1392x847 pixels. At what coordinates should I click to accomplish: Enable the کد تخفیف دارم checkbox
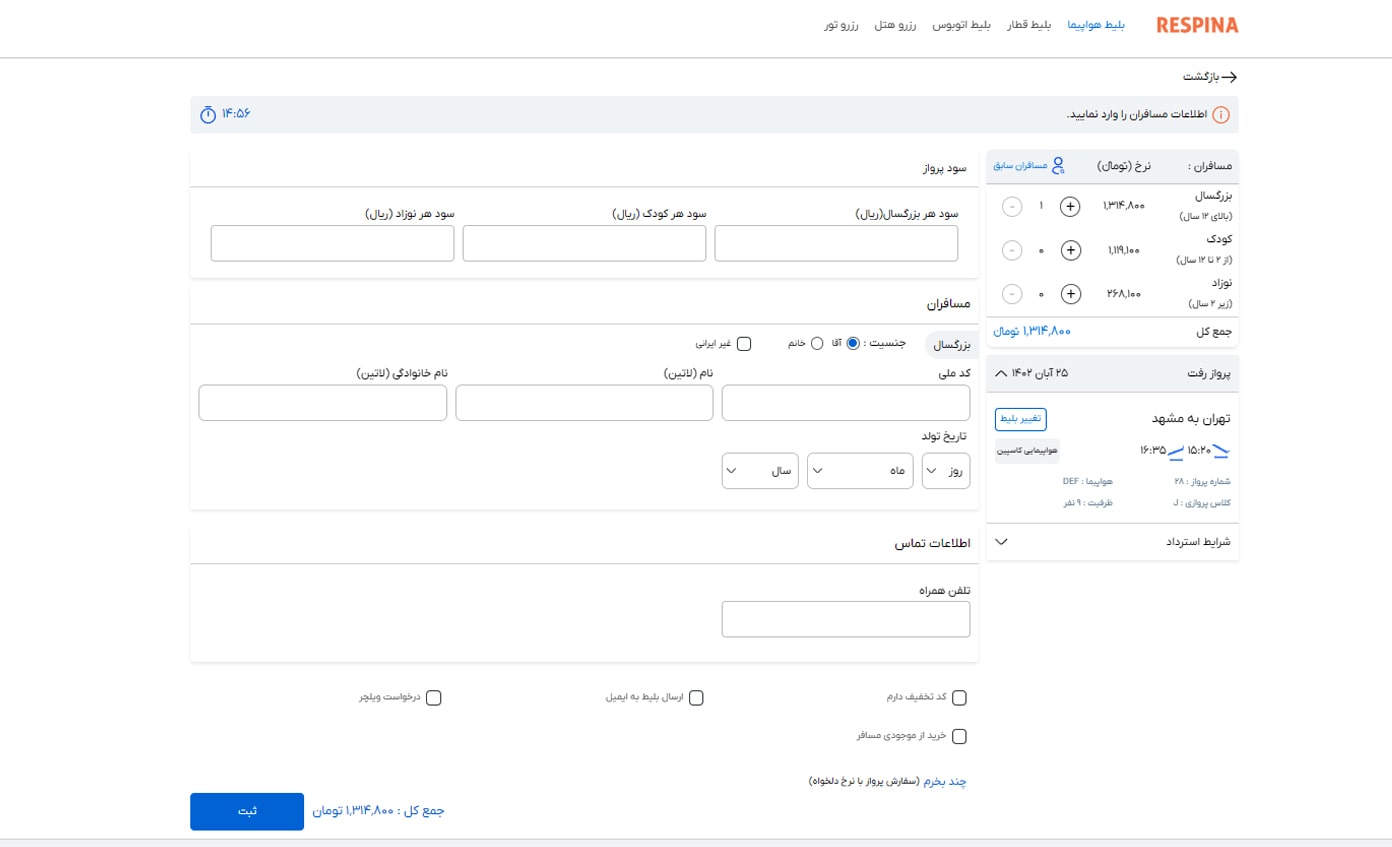tap(960, 698)
